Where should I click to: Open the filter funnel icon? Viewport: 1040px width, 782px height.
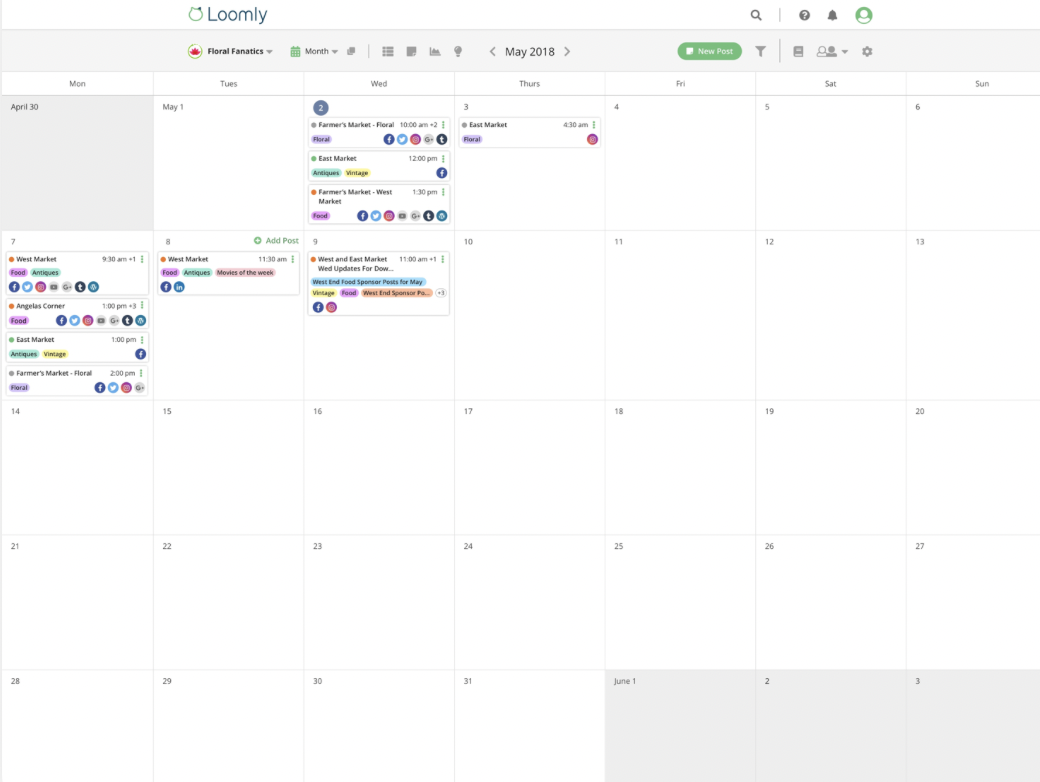tap(761, 51)
